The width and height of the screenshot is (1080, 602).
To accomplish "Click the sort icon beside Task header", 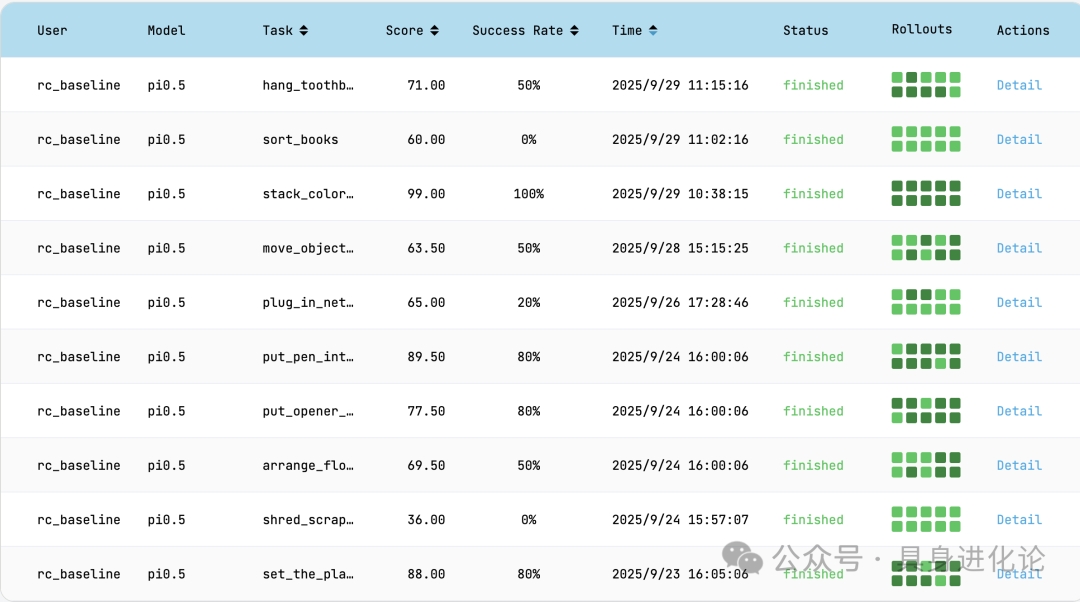I will click(x=304, y=31).
